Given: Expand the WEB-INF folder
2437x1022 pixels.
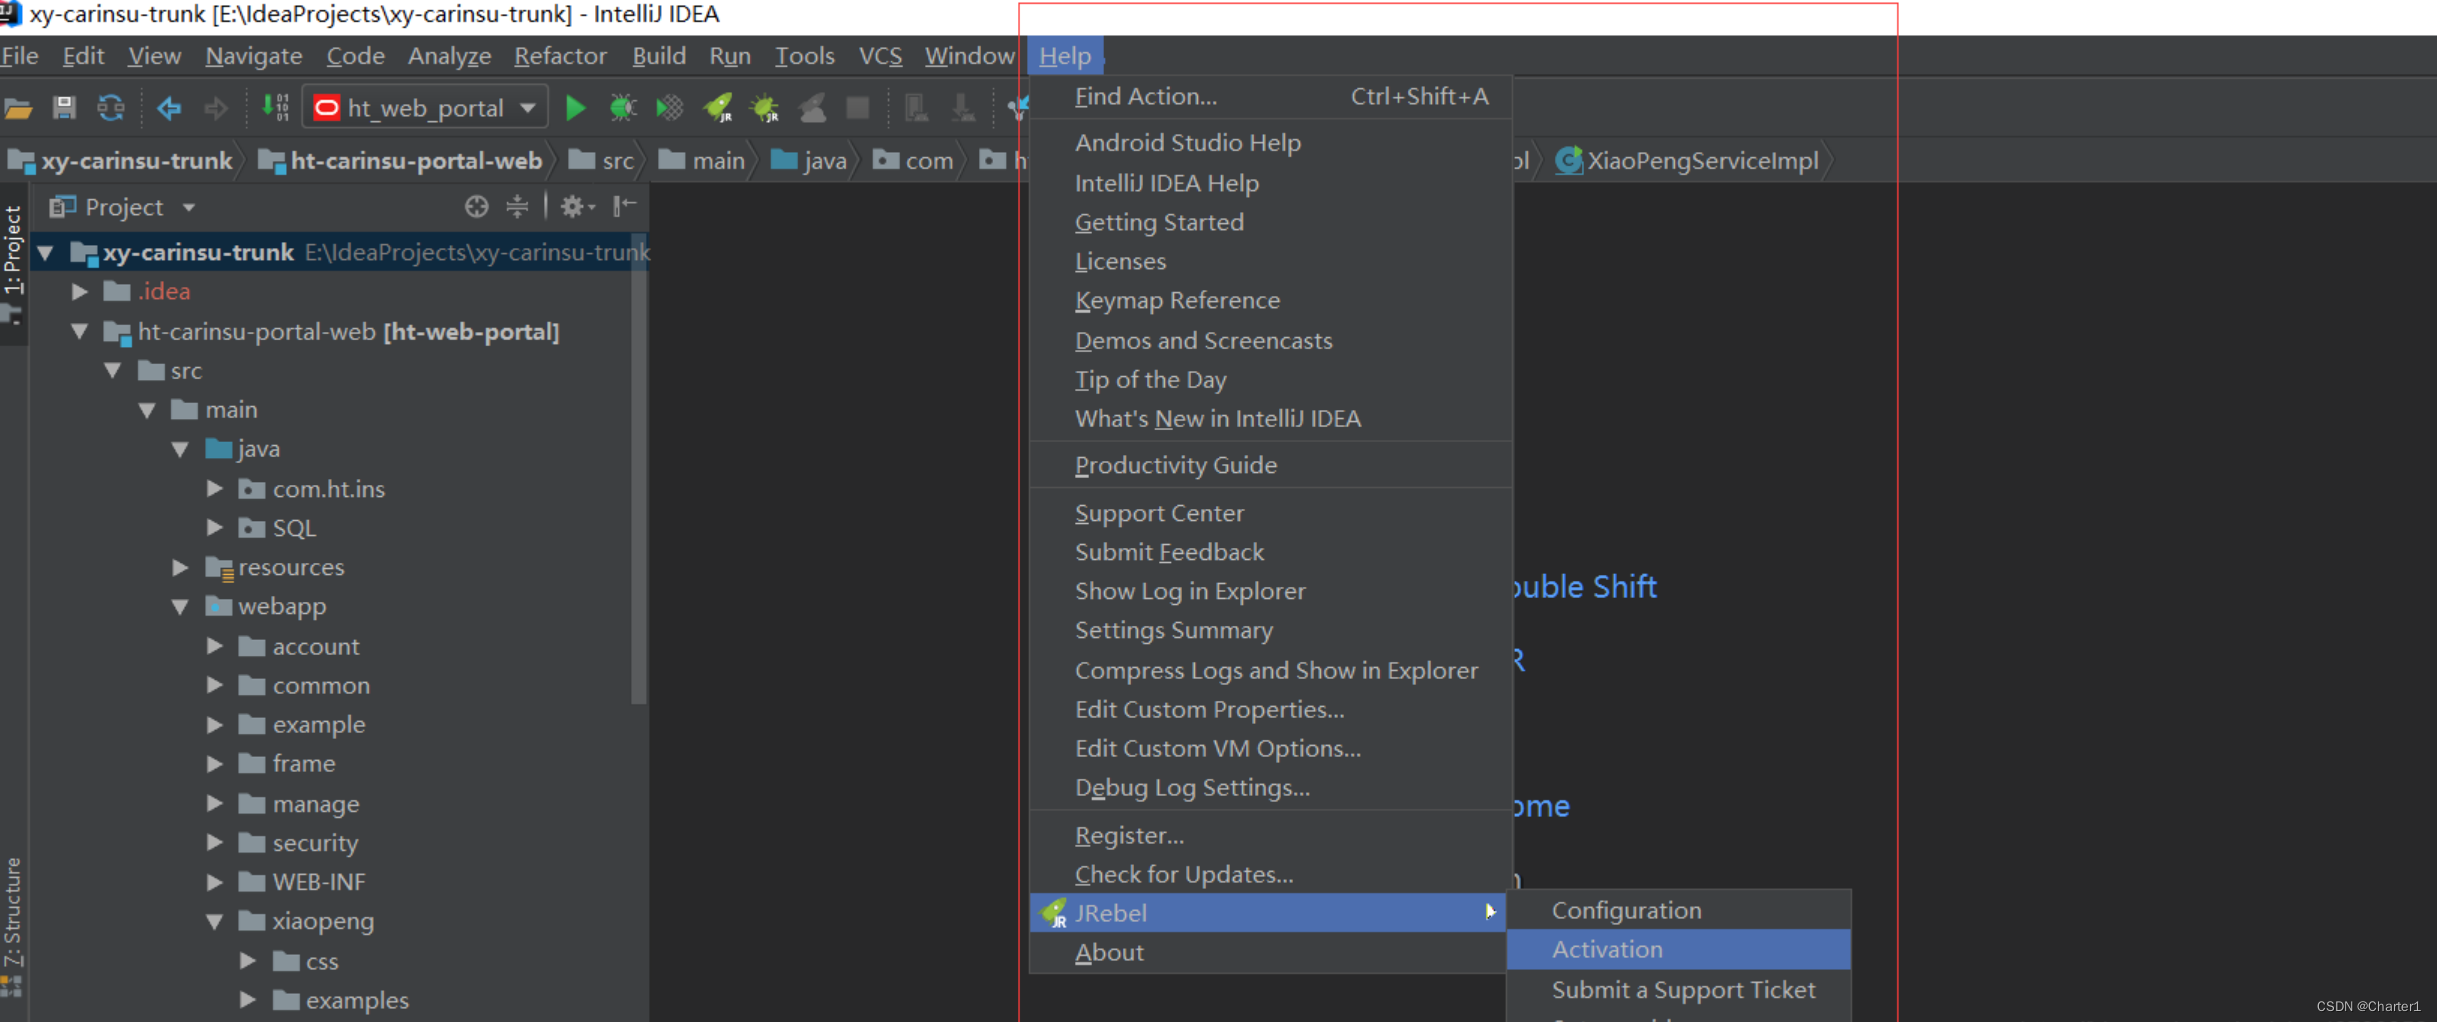Looking at the screenshot, I should pyautogui.click(x=215, y=882).
